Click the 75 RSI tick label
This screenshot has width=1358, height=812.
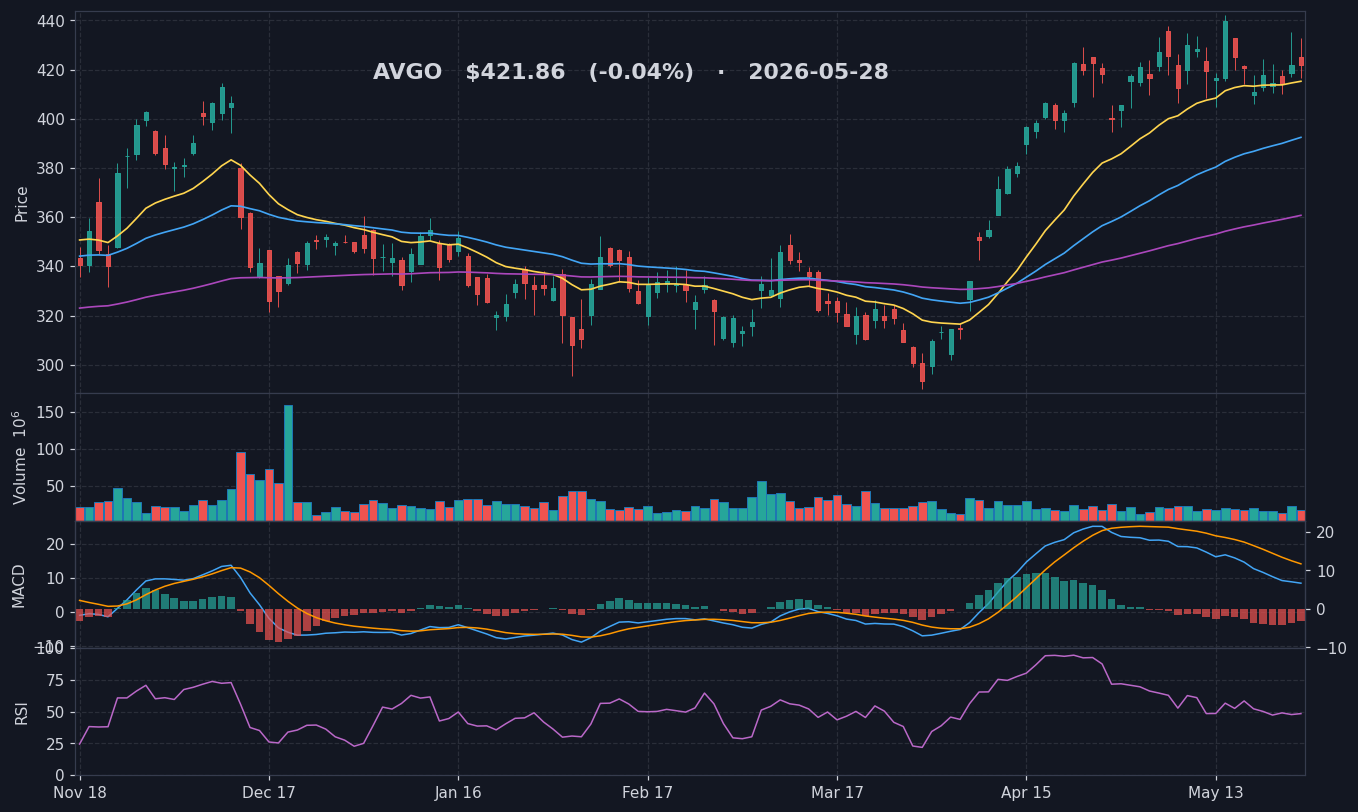pyautogui.click(x=55, y=680)
